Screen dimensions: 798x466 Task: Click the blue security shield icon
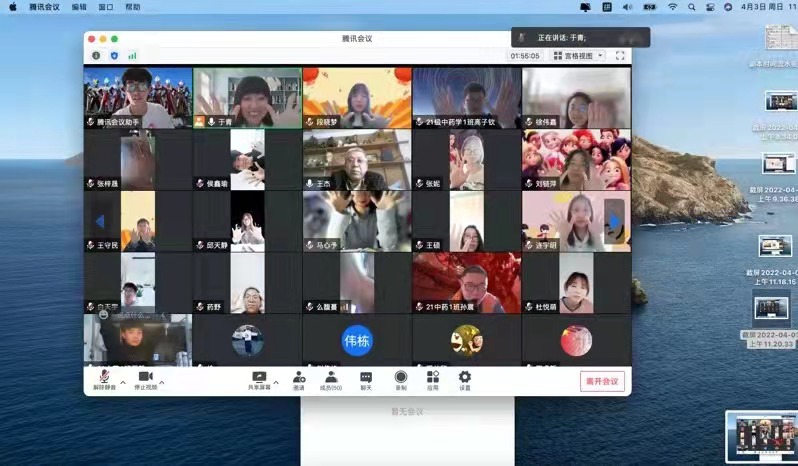113,56
